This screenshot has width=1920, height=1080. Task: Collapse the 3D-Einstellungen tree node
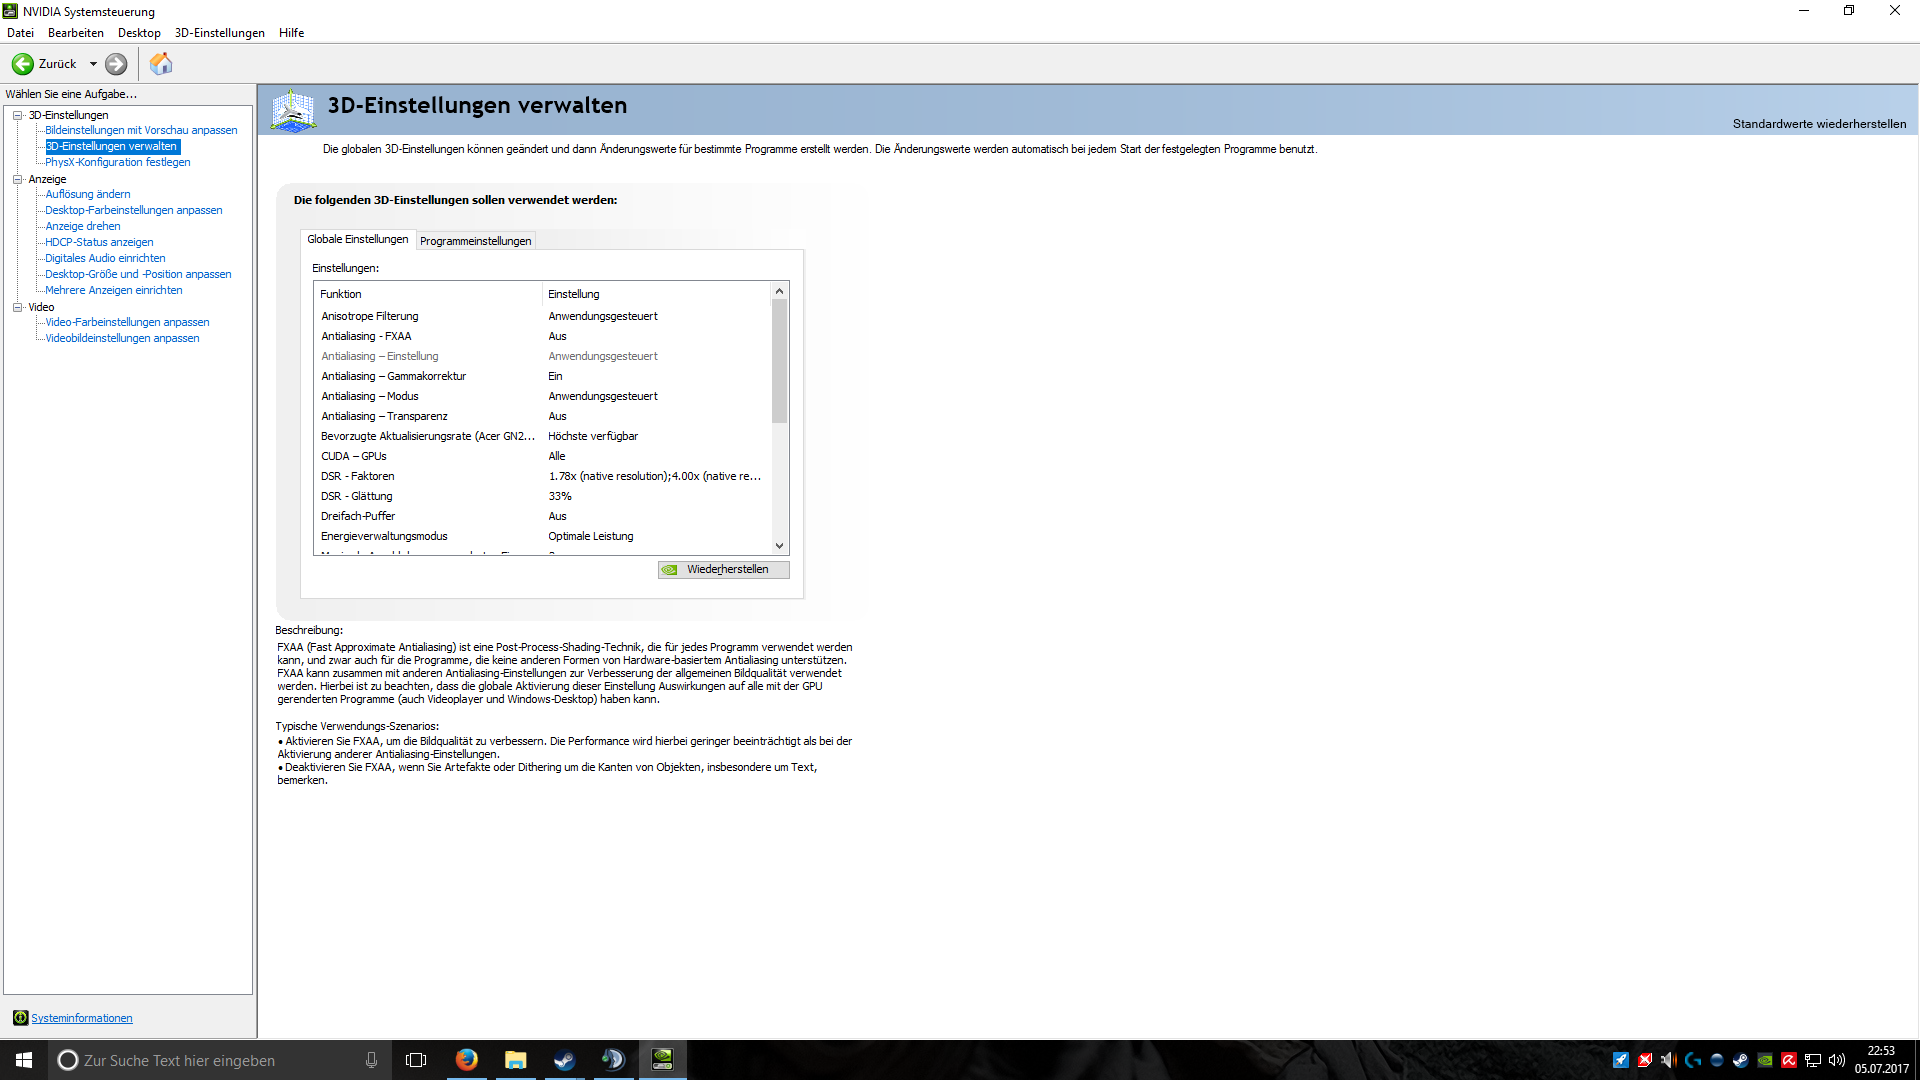click(x=17, y=115)
